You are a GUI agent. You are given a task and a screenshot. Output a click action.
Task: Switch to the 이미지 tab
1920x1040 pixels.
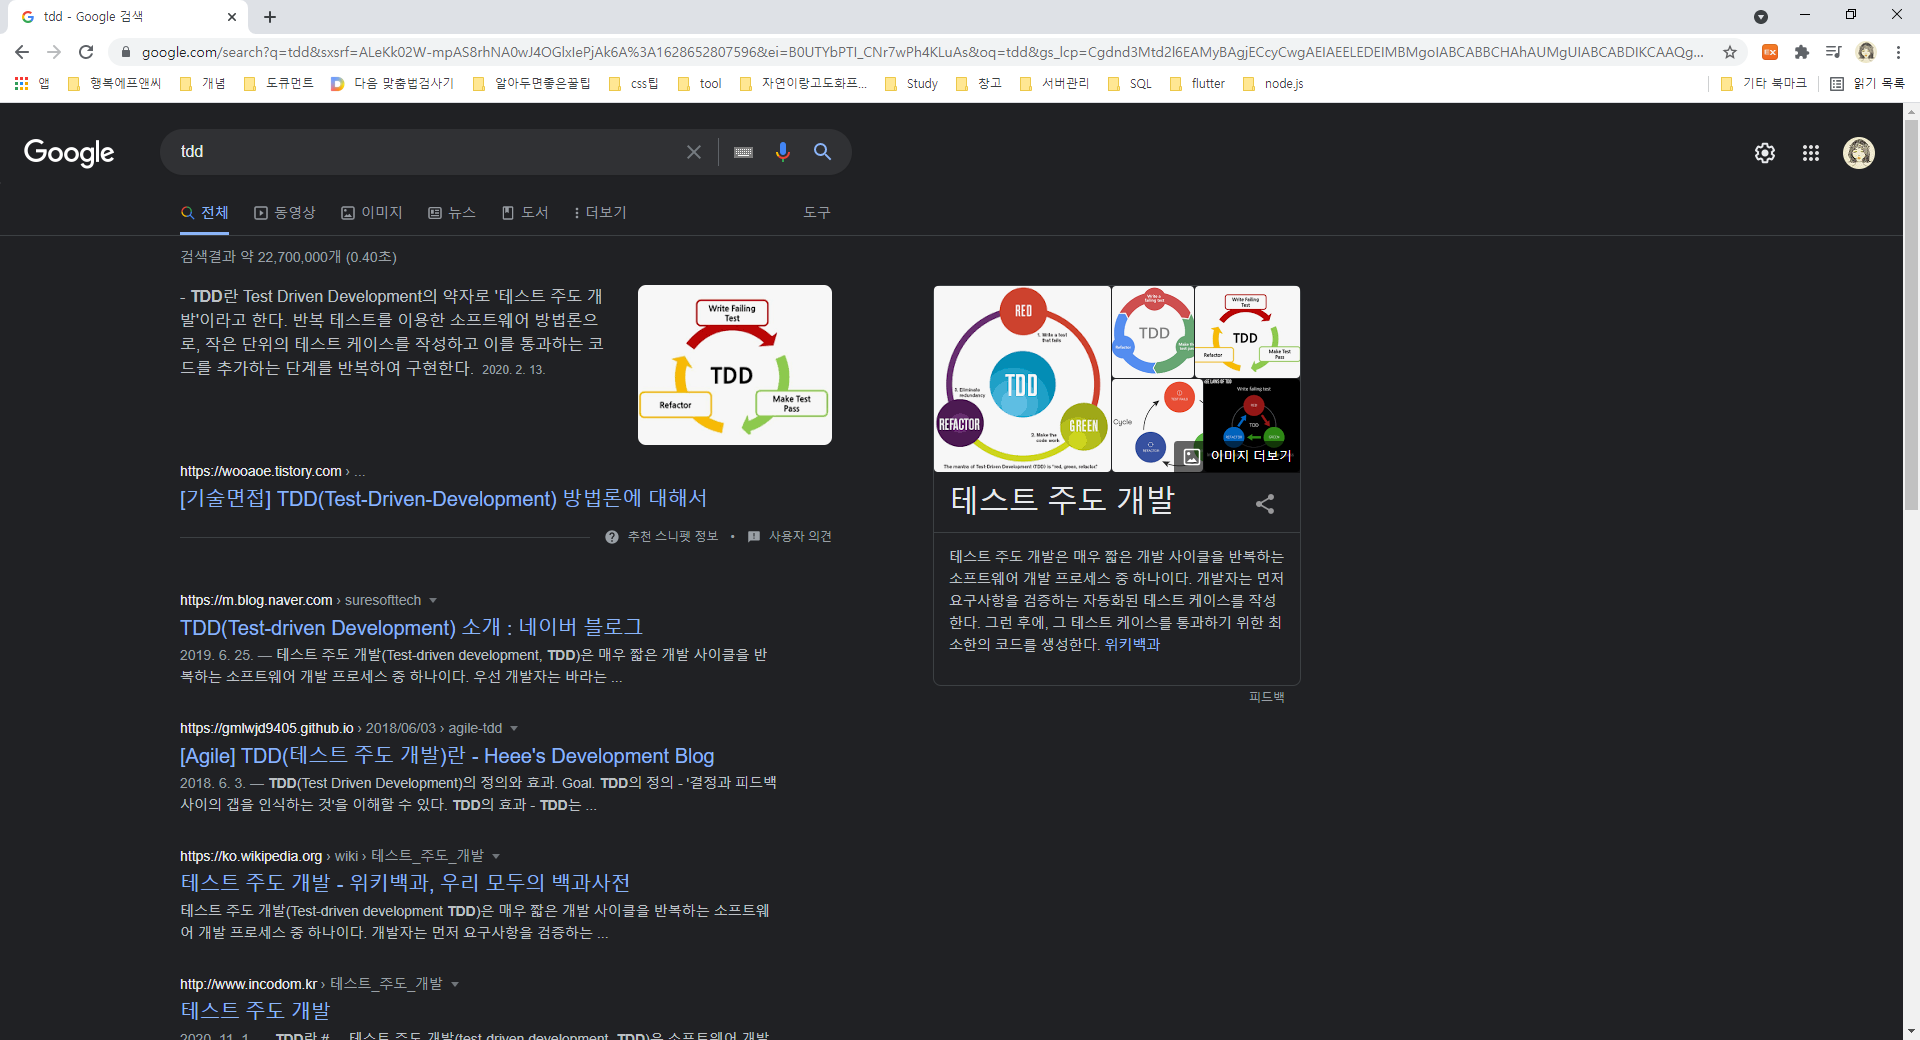[372, 213]
